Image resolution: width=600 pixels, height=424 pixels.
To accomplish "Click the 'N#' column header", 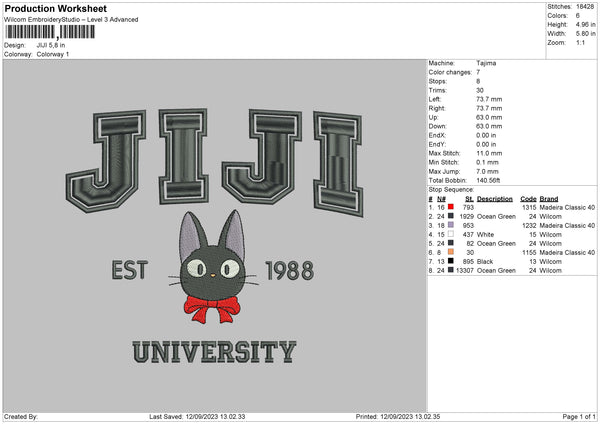I will pos(442,199).
